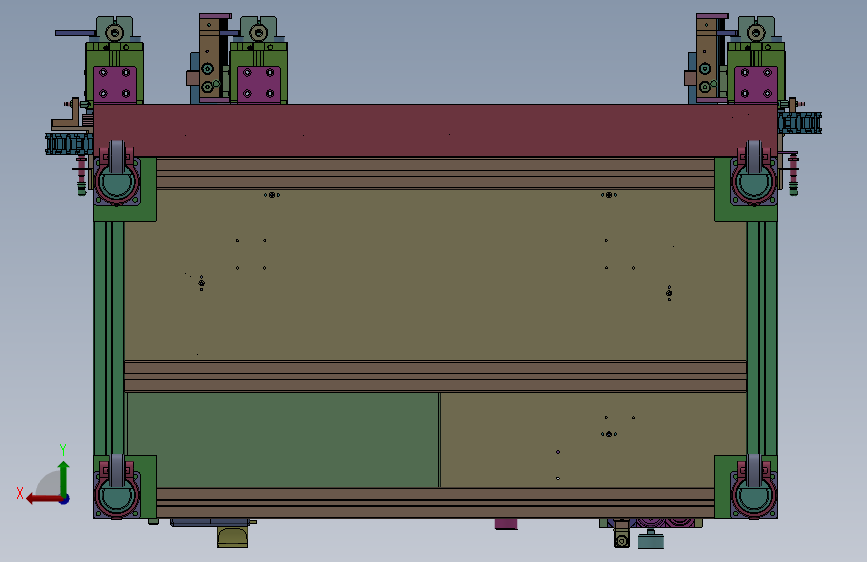Select the right green vertical frame rail
The height and width of the screenshot is (562, 867).
click(x=762, y=338)
